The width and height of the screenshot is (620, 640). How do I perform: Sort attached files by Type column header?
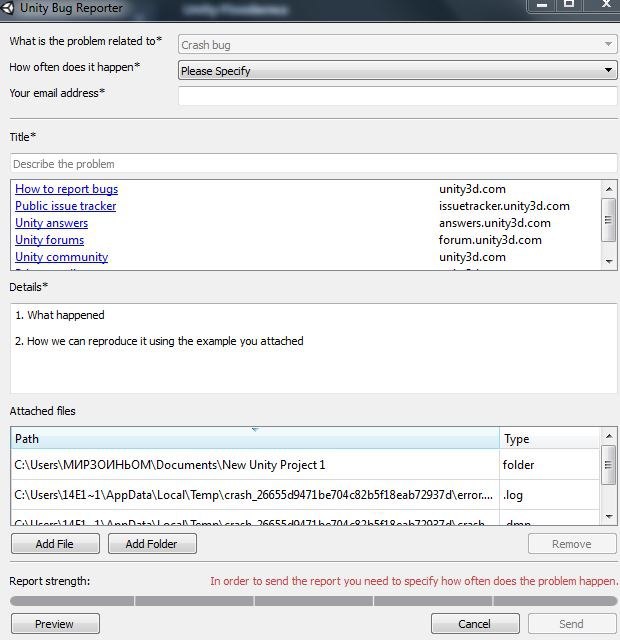pos(550,438)
